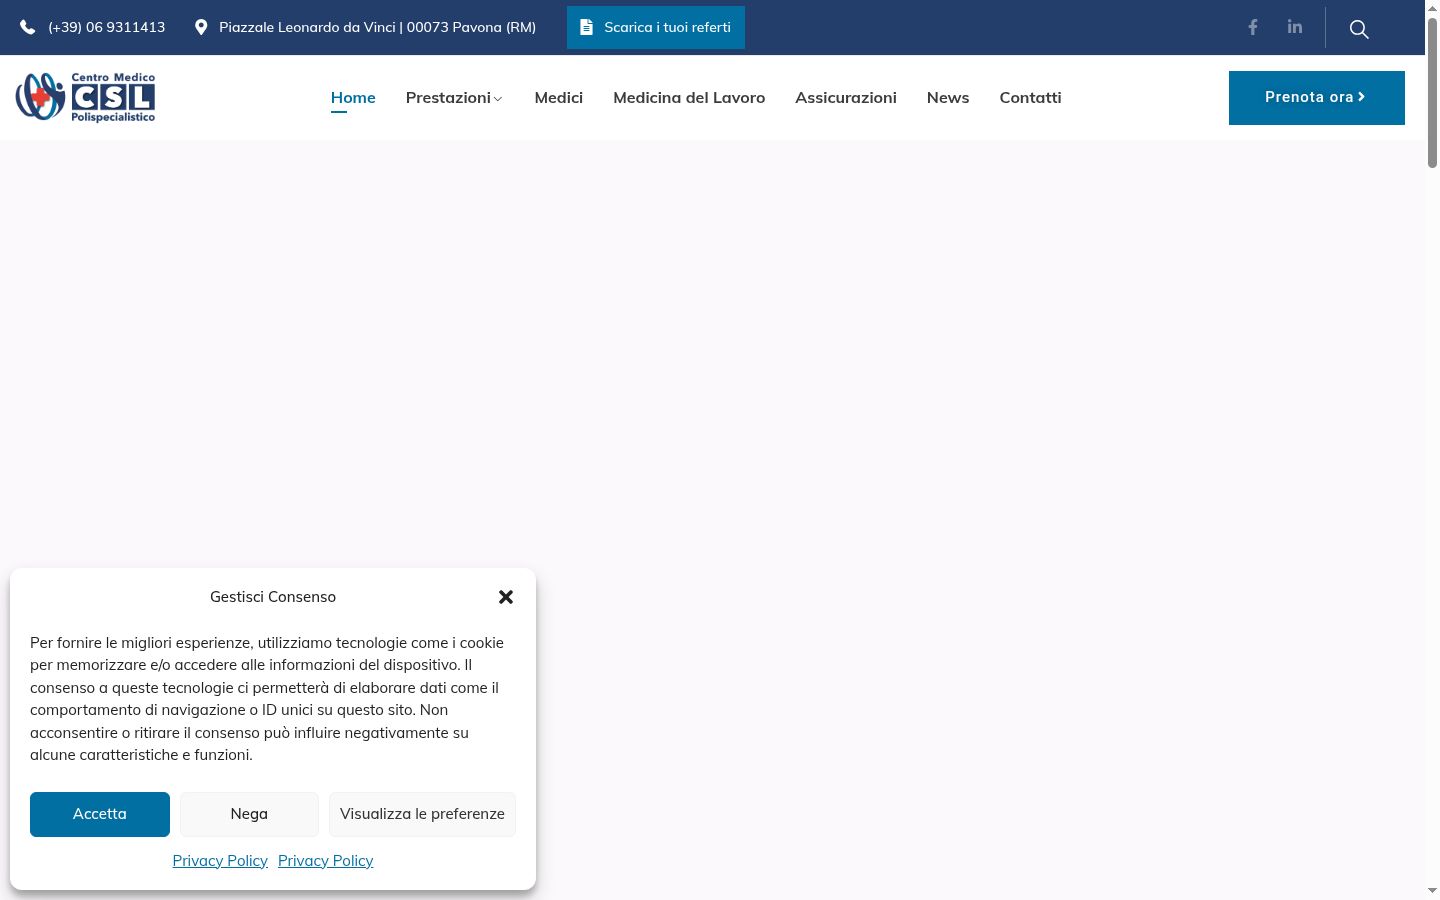Screen dimensions: 1440x900
Task: Click the scrollbar up arrow
Action: 1432,8
